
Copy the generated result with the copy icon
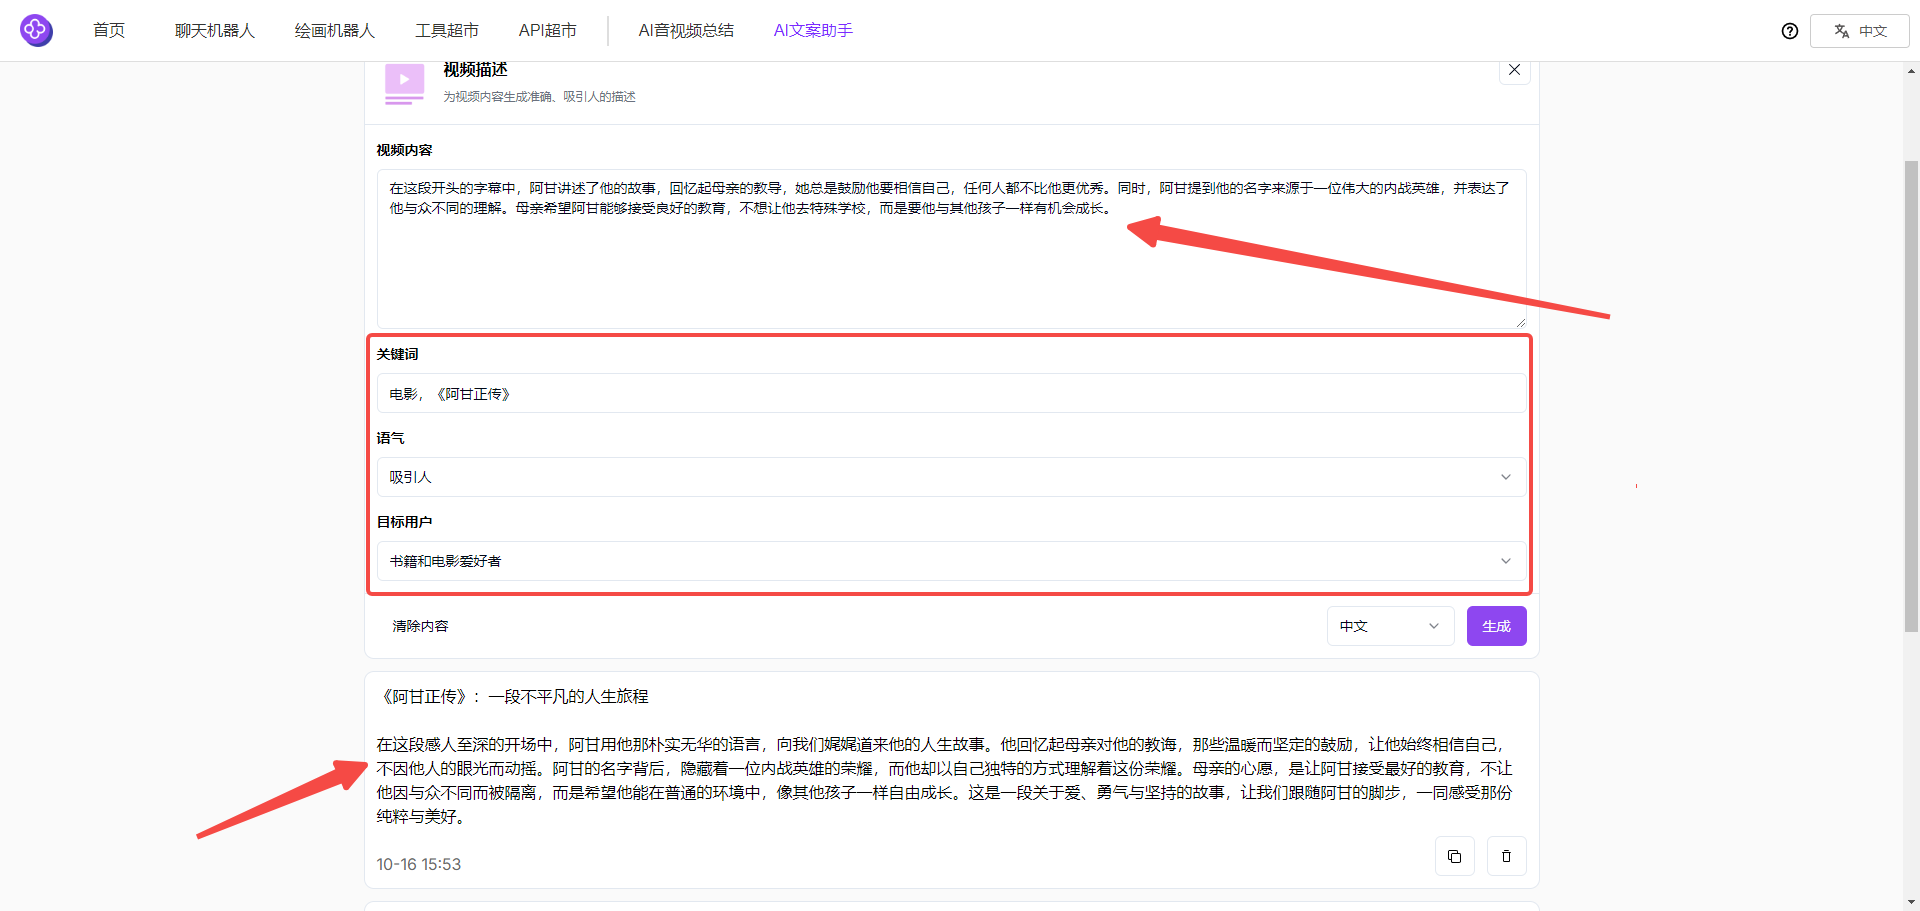[1455, 856]
